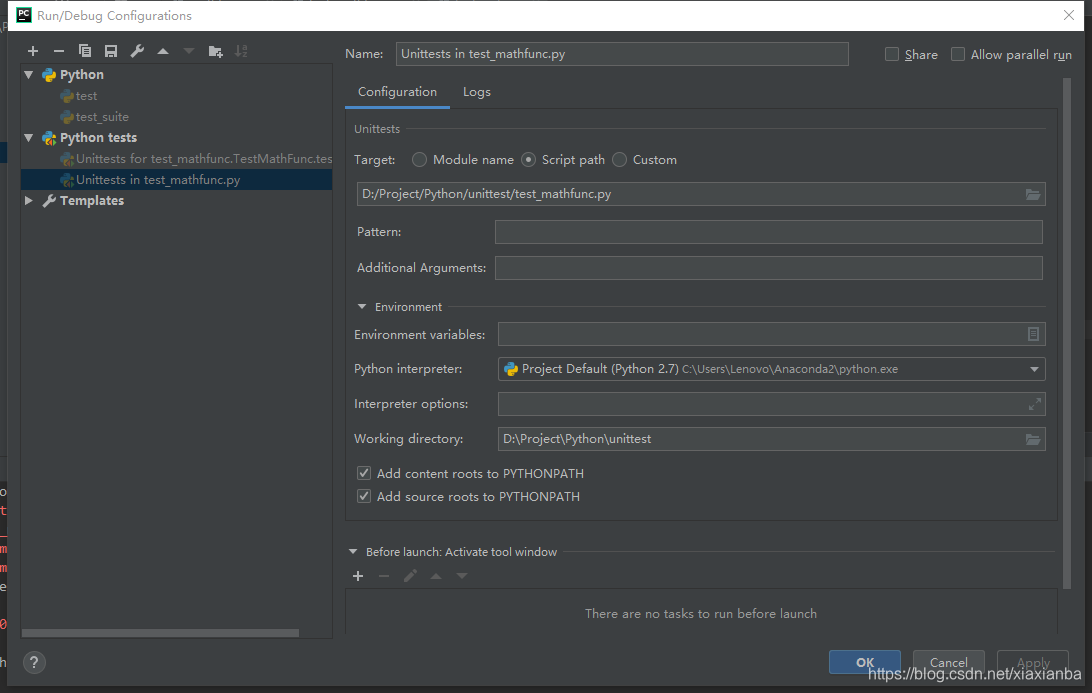This screenshot has width=1092, height=693.
Task: Open help with the question mark button
Action: 34,662
